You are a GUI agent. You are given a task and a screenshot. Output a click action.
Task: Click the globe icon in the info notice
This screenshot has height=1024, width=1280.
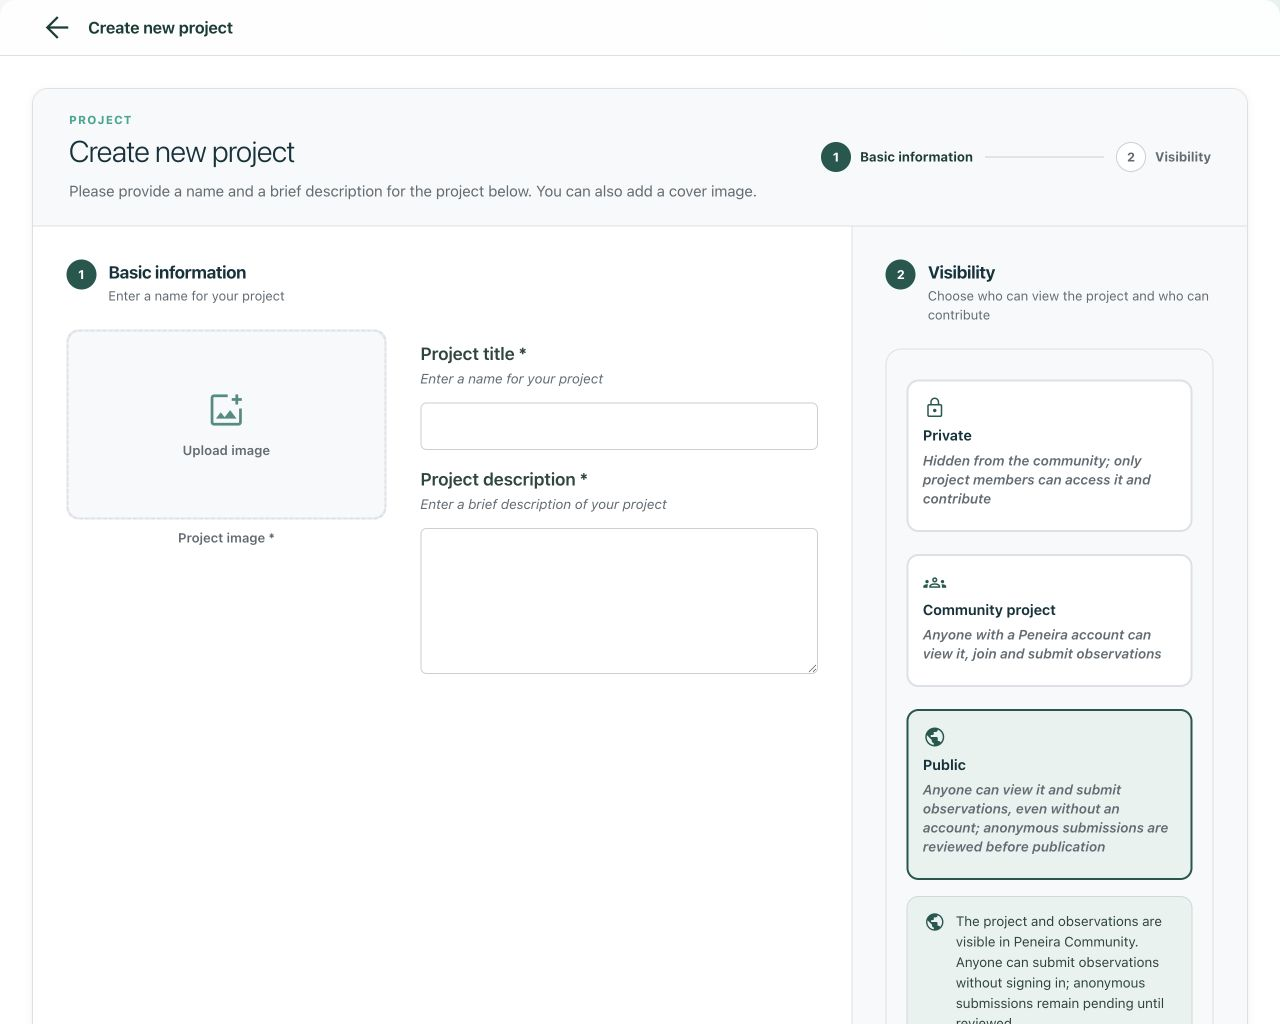tap(934, 922)
